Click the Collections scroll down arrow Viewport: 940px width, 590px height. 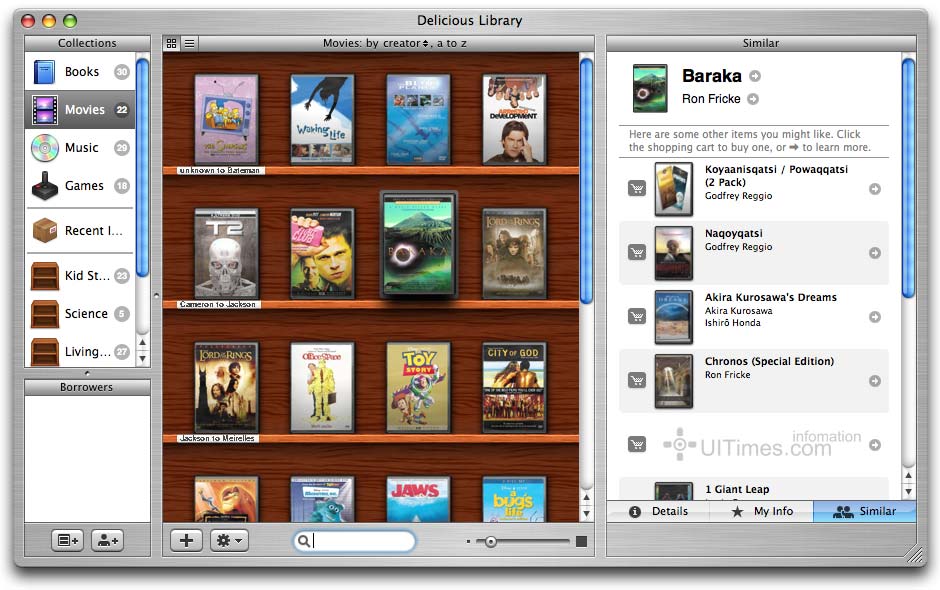pos(143,359)
